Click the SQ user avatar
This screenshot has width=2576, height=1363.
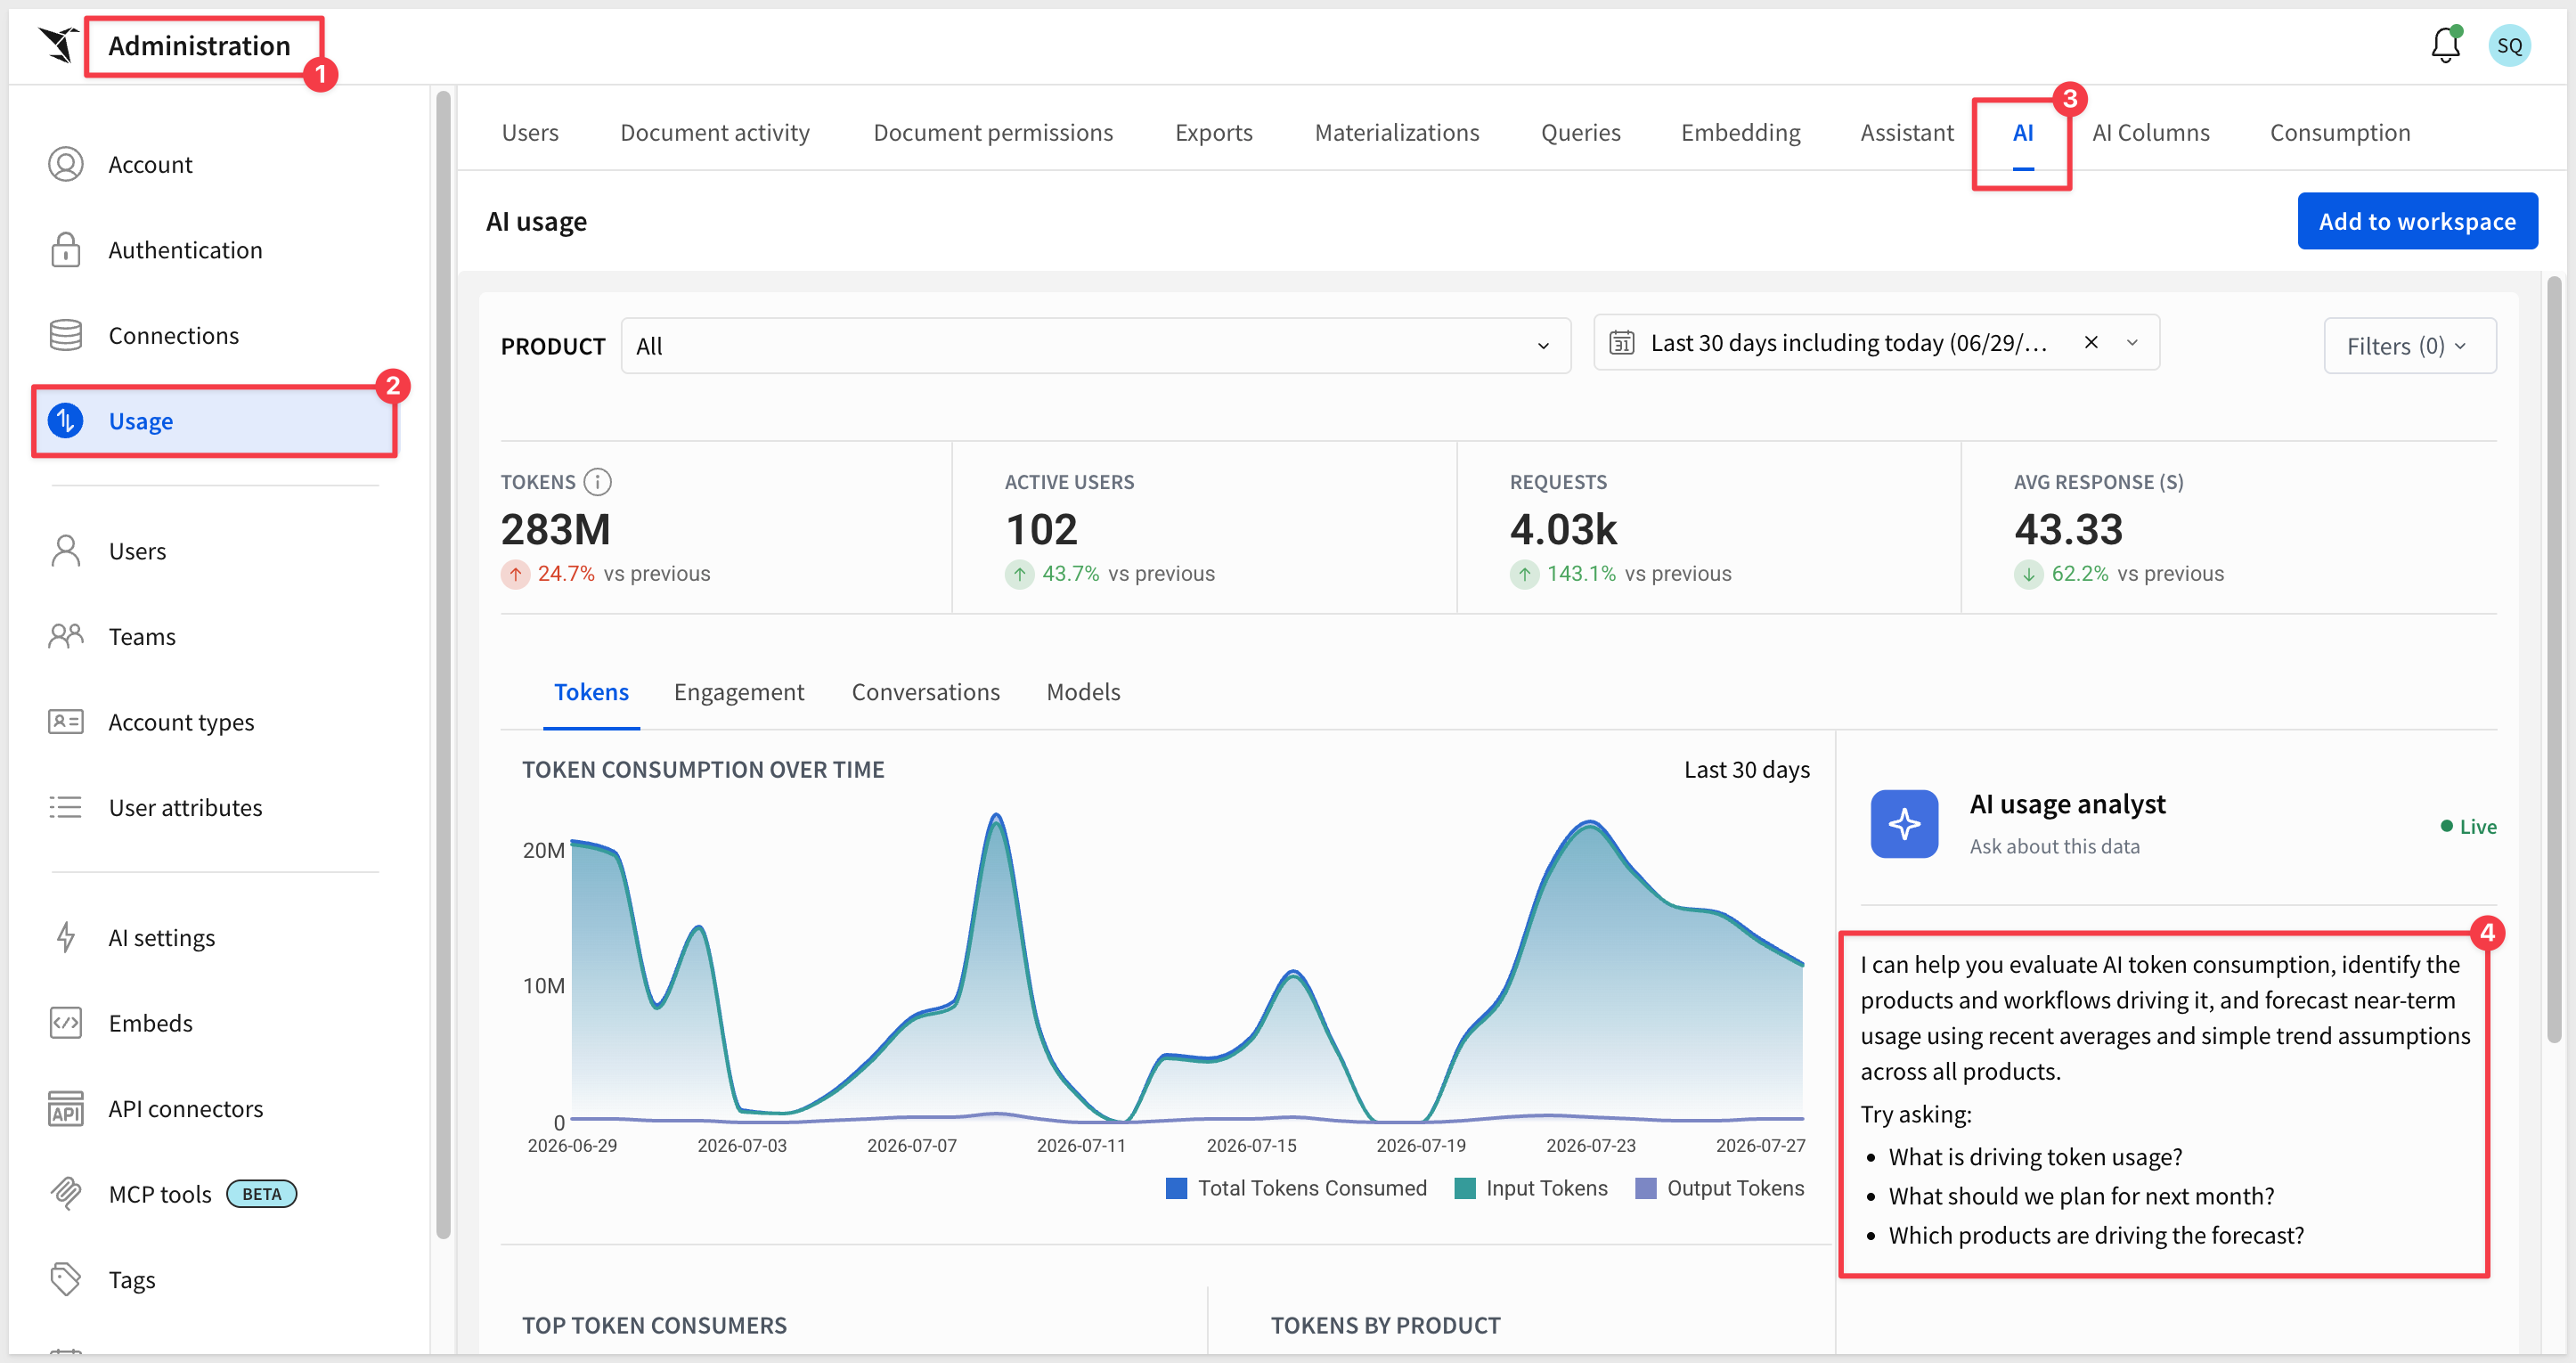pyautogui.click(x=2509, y=45)
